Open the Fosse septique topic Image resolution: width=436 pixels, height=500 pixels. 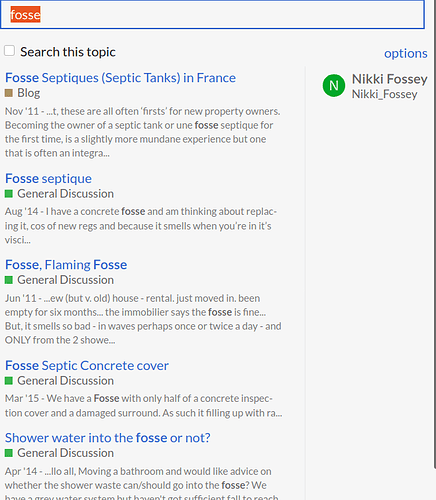[x=48, y=179]
